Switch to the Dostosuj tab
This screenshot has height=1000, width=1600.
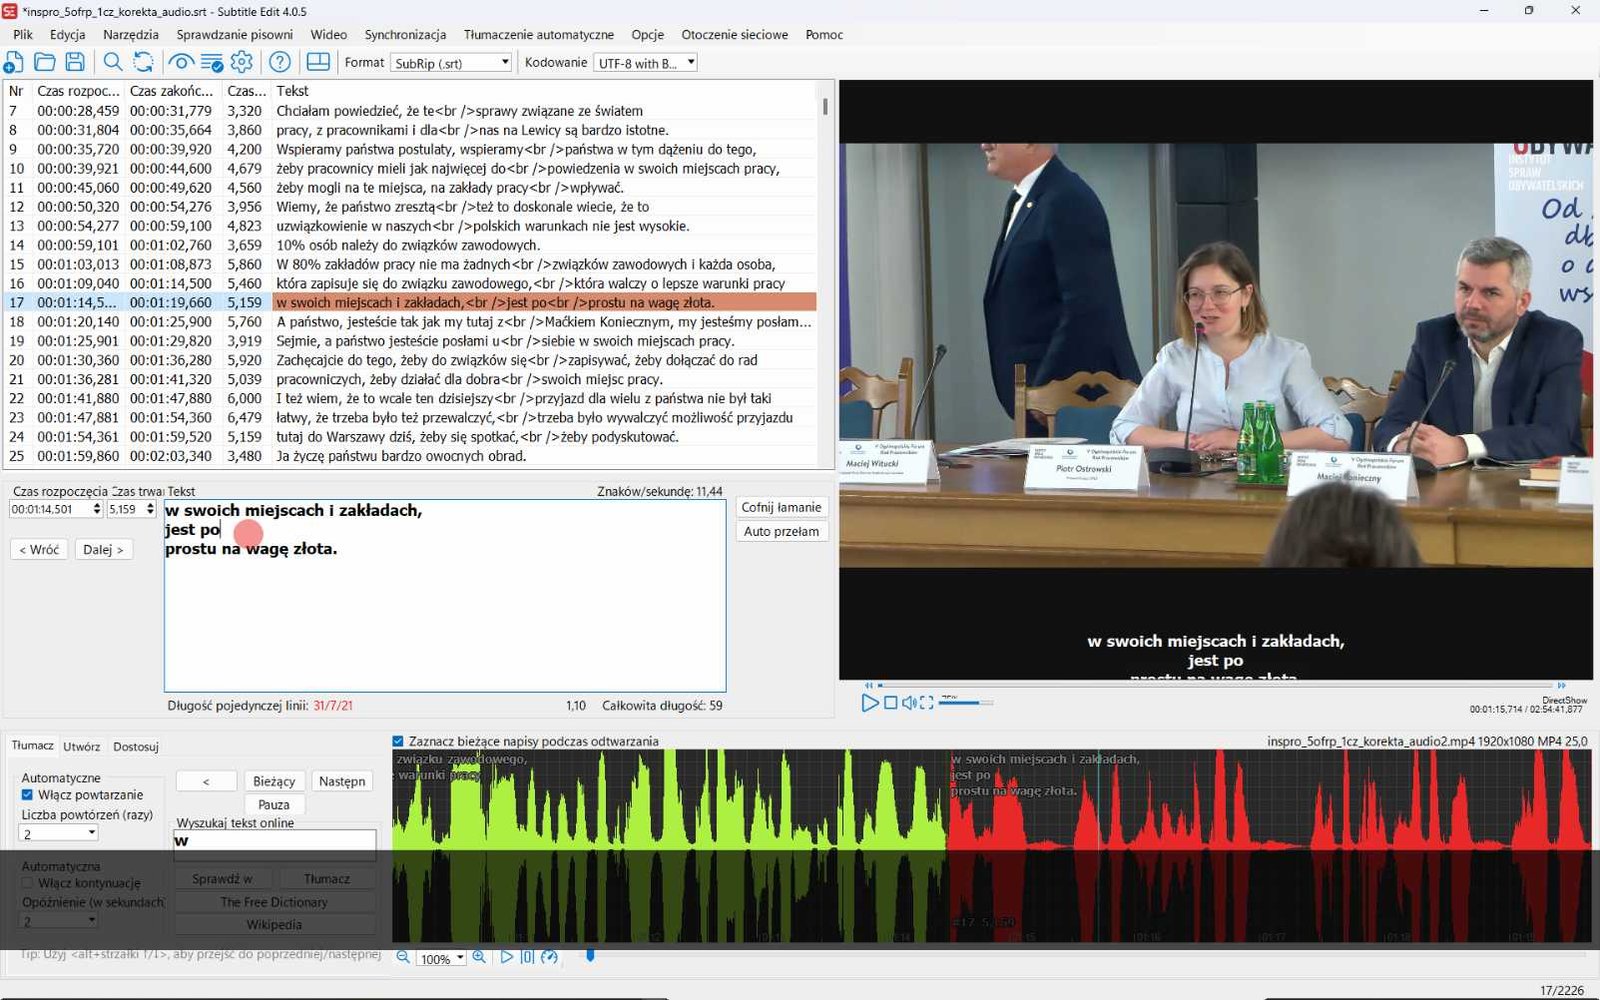click(136, 747)
